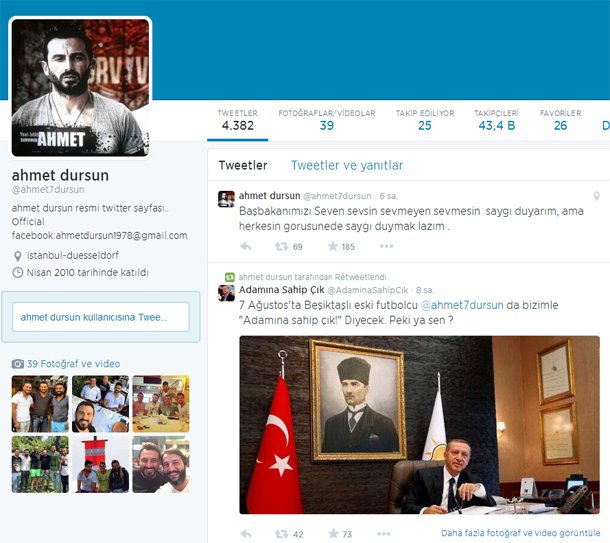The height and width of the screenshot is (543, 610).
Task: Open the Fotoğraflar/Videolar tab
Action: click(326, 120)
